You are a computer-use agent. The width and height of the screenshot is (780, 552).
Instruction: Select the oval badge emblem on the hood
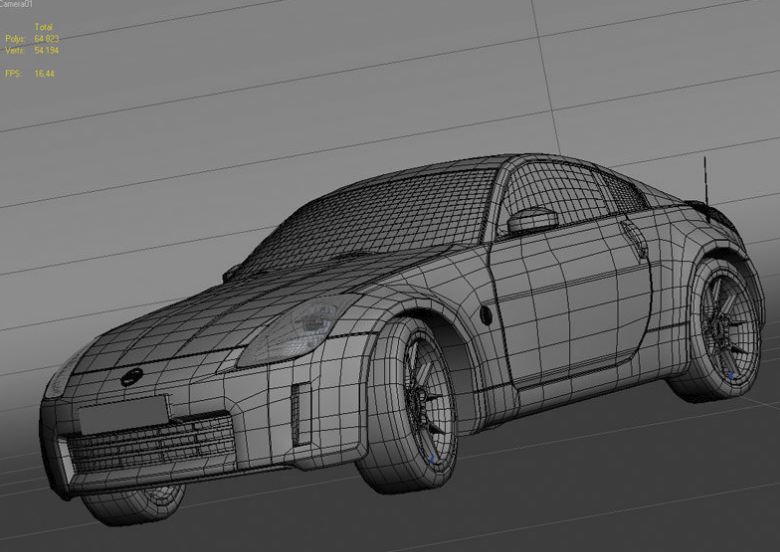[132, 377]
